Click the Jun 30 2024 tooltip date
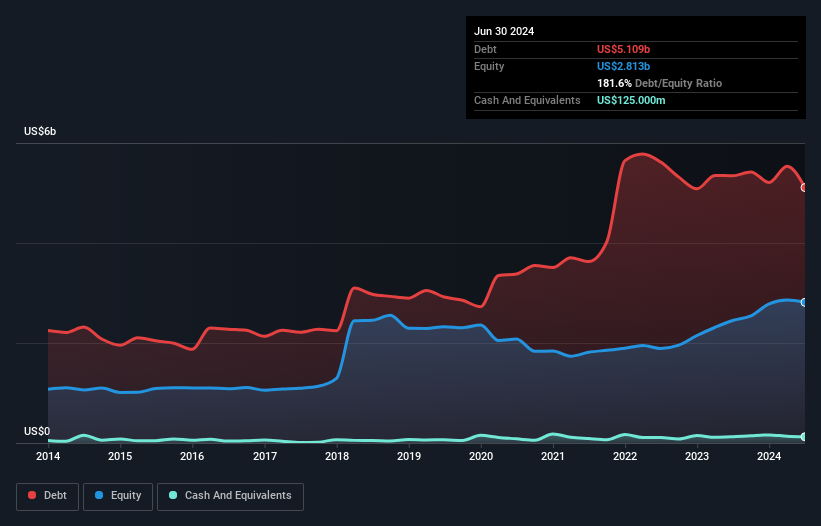 pos(504,31)
